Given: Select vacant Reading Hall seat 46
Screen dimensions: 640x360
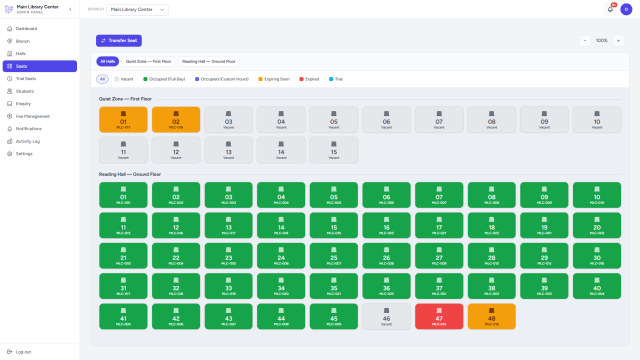Looking at the screenshot, I should coord(387,317).
